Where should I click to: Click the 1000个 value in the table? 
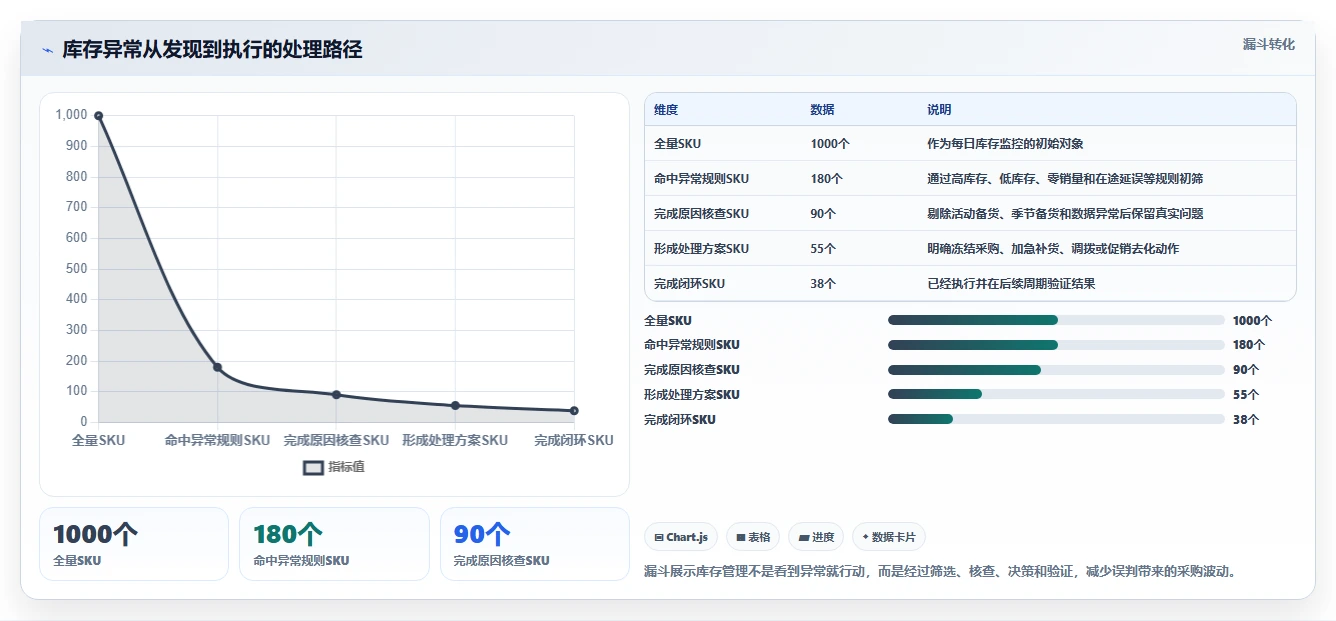[x=830, y=144]
